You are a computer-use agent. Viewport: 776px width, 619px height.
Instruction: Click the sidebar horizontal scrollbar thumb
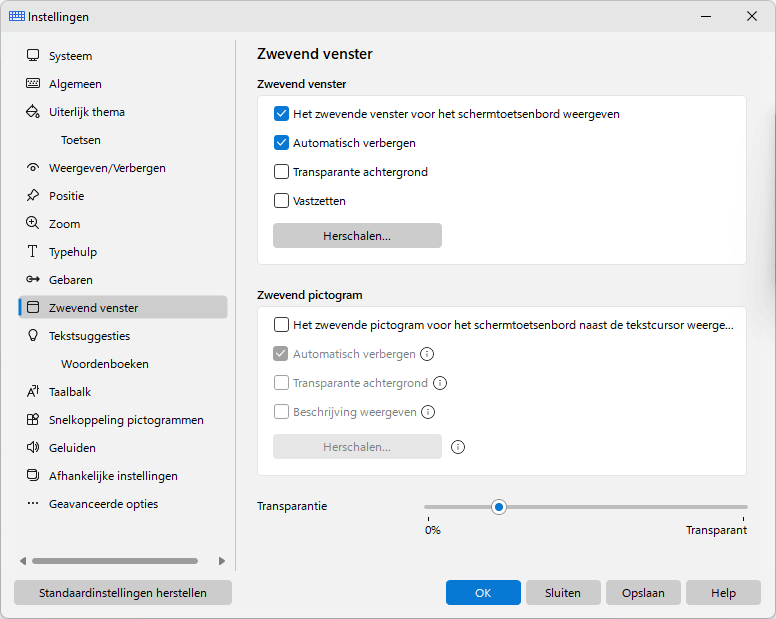[115, 561]
